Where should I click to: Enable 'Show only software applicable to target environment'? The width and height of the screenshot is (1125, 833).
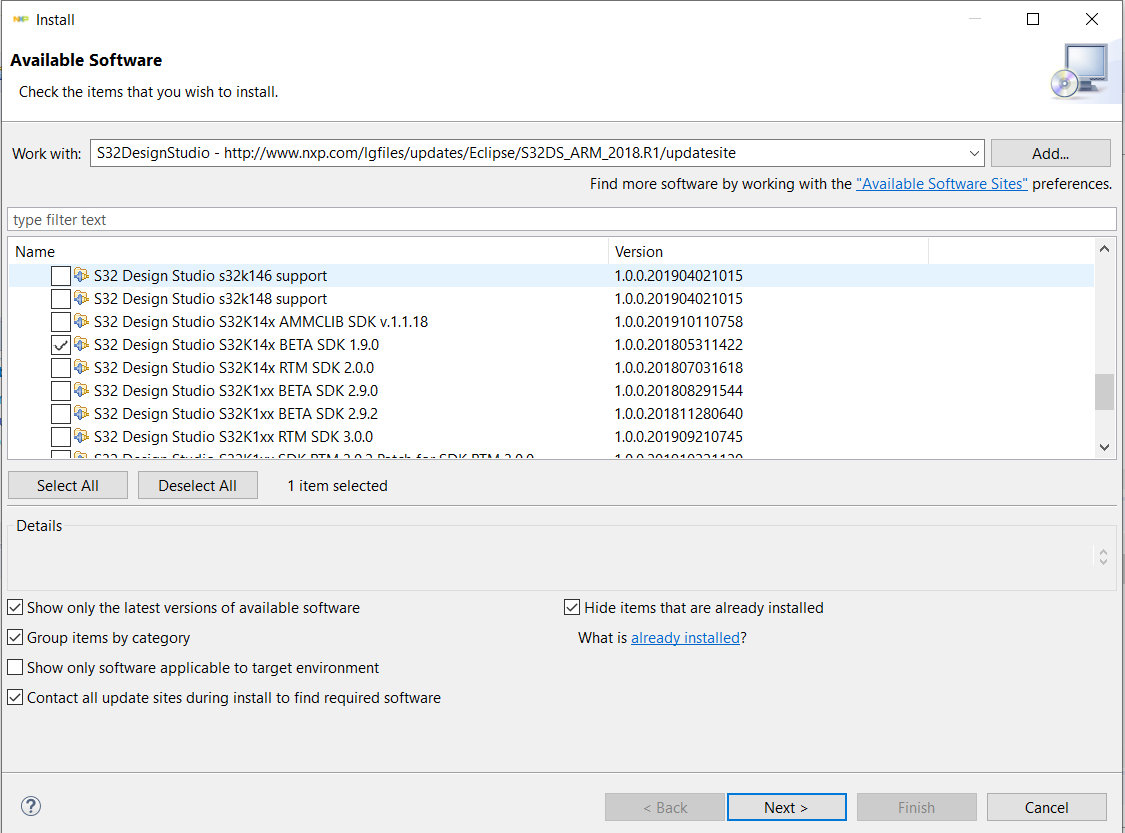(x=16, y=668)
